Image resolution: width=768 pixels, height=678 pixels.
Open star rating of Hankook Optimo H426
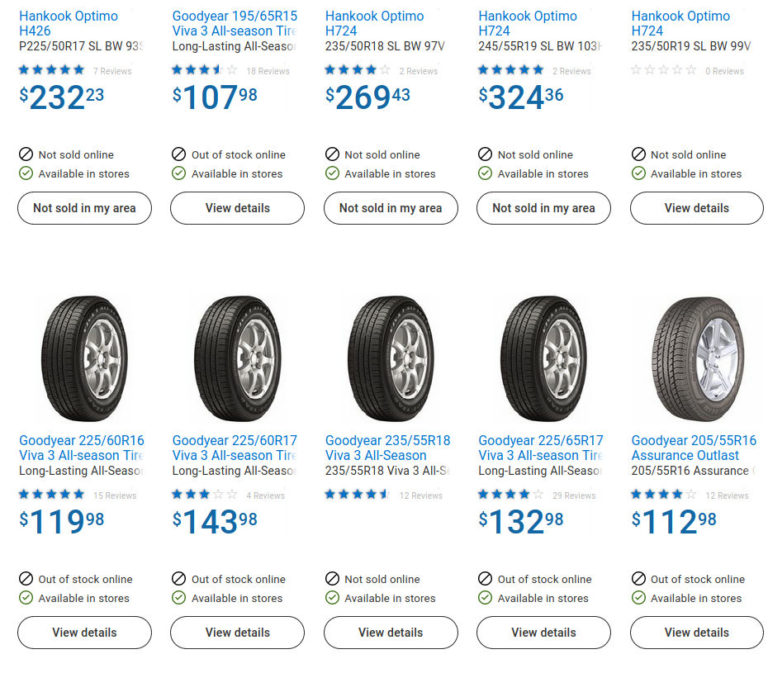click(51, 70)
